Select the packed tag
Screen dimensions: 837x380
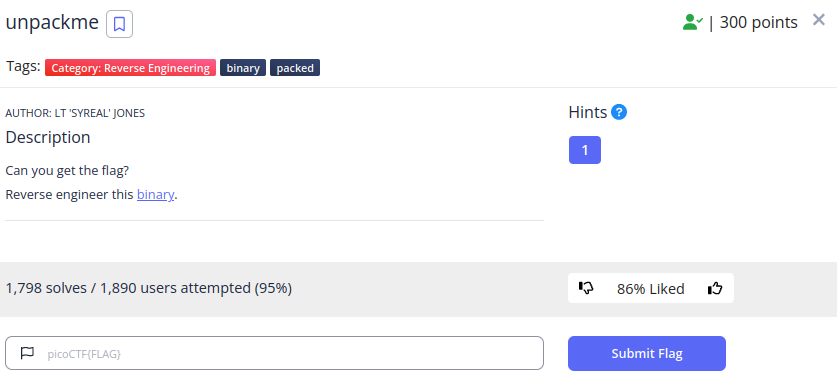[x=295, y=68]
